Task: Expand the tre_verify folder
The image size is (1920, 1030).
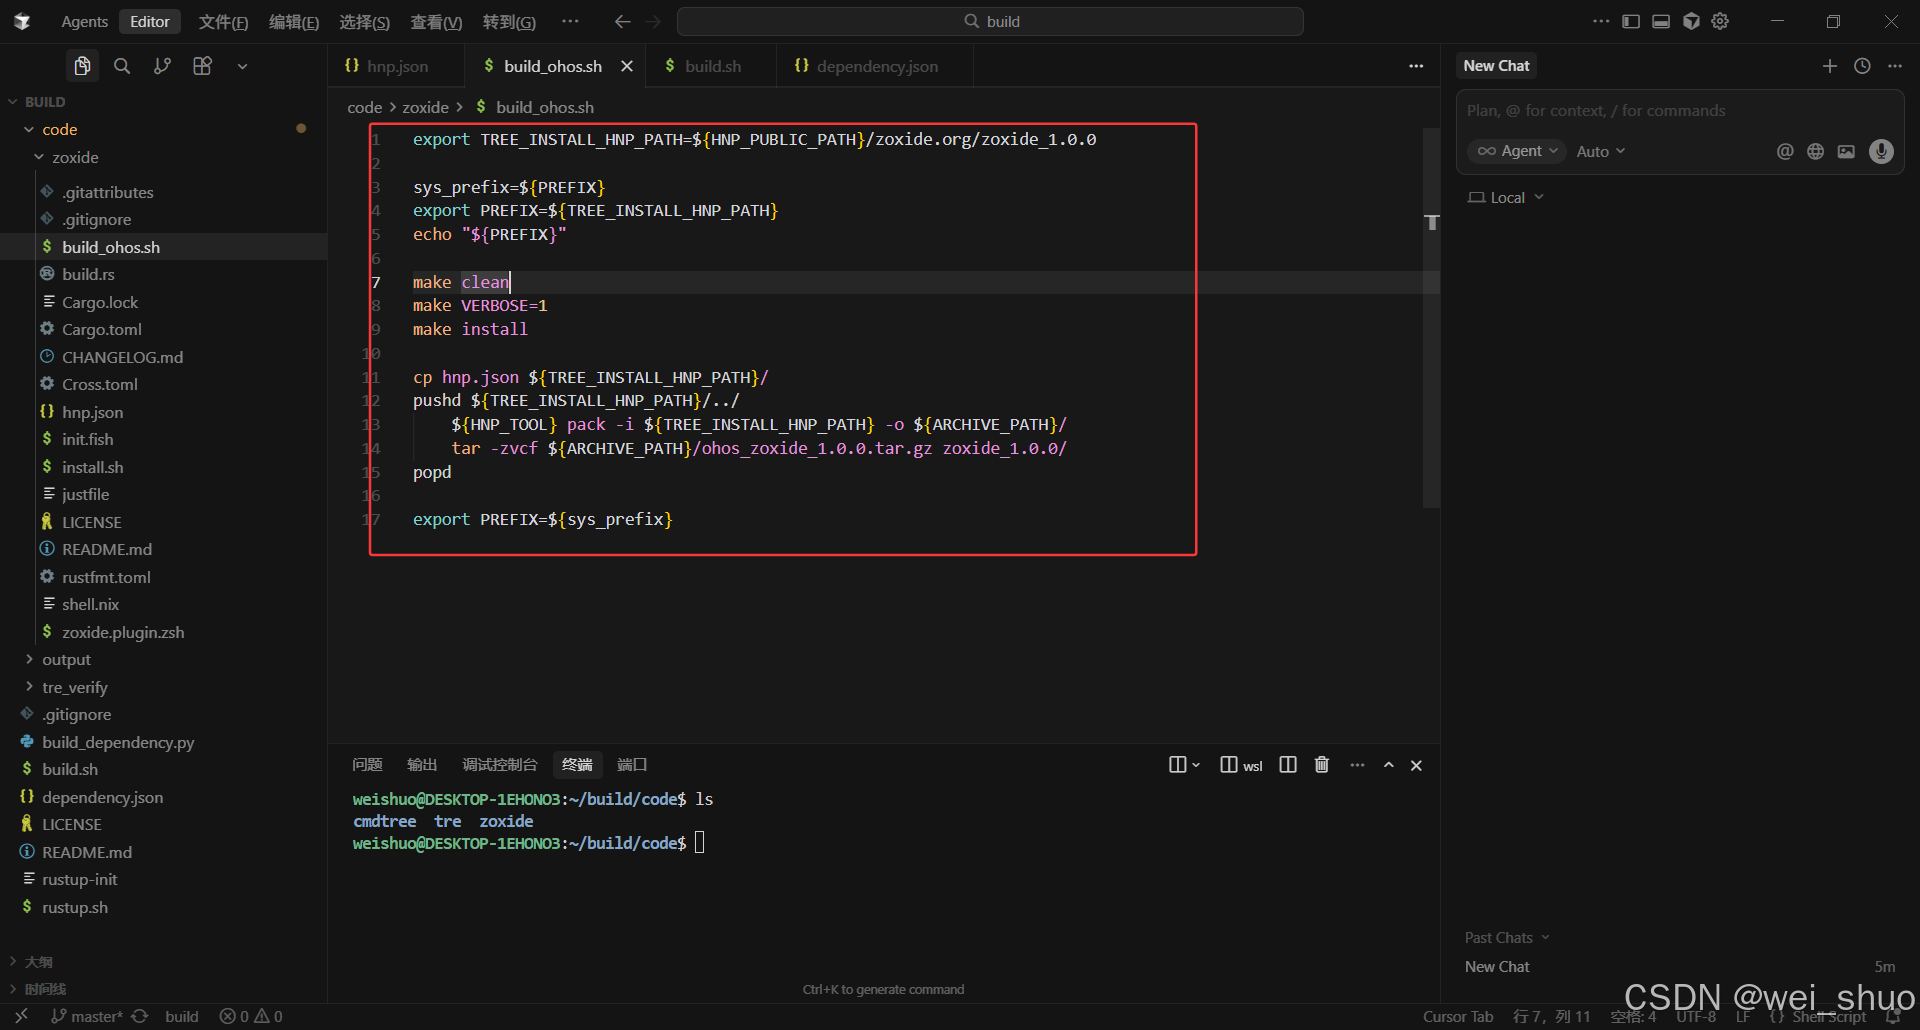Action: coord(75,688)
